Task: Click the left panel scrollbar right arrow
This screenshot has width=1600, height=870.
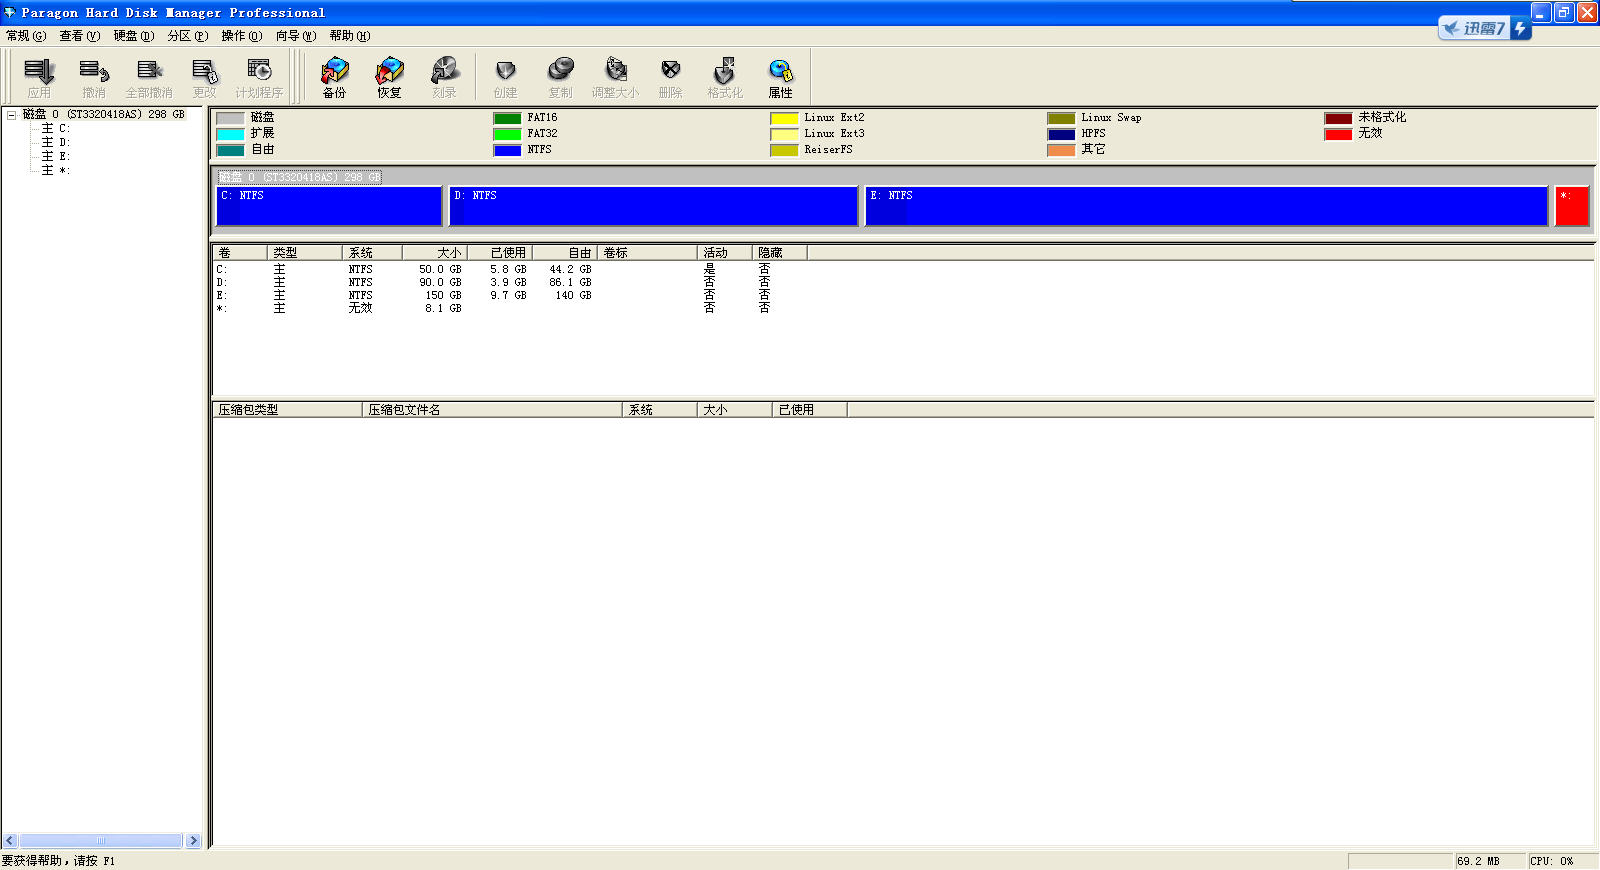Action: tap(194, 841)
